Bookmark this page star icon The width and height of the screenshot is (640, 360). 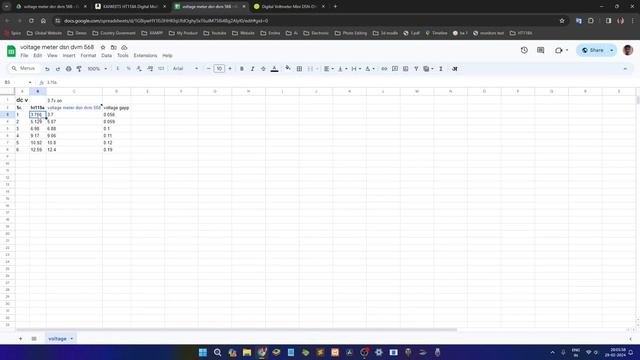(x=562, y=21)
